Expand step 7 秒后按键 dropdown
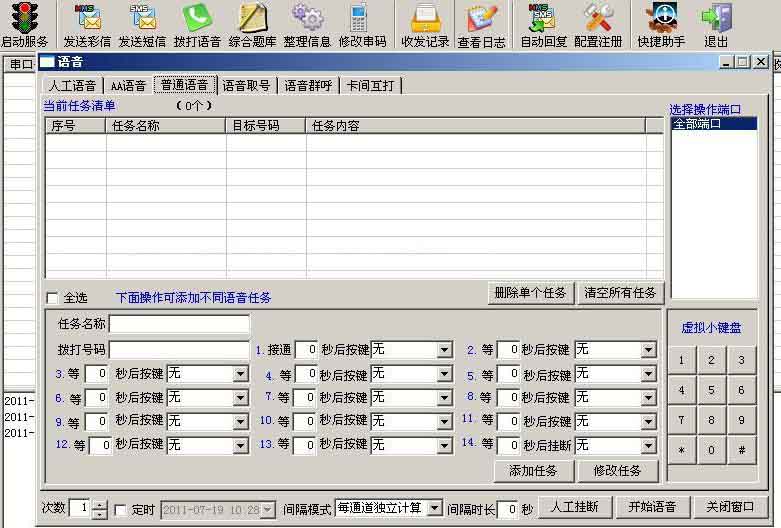781x528 pixels. pos(445,397)
